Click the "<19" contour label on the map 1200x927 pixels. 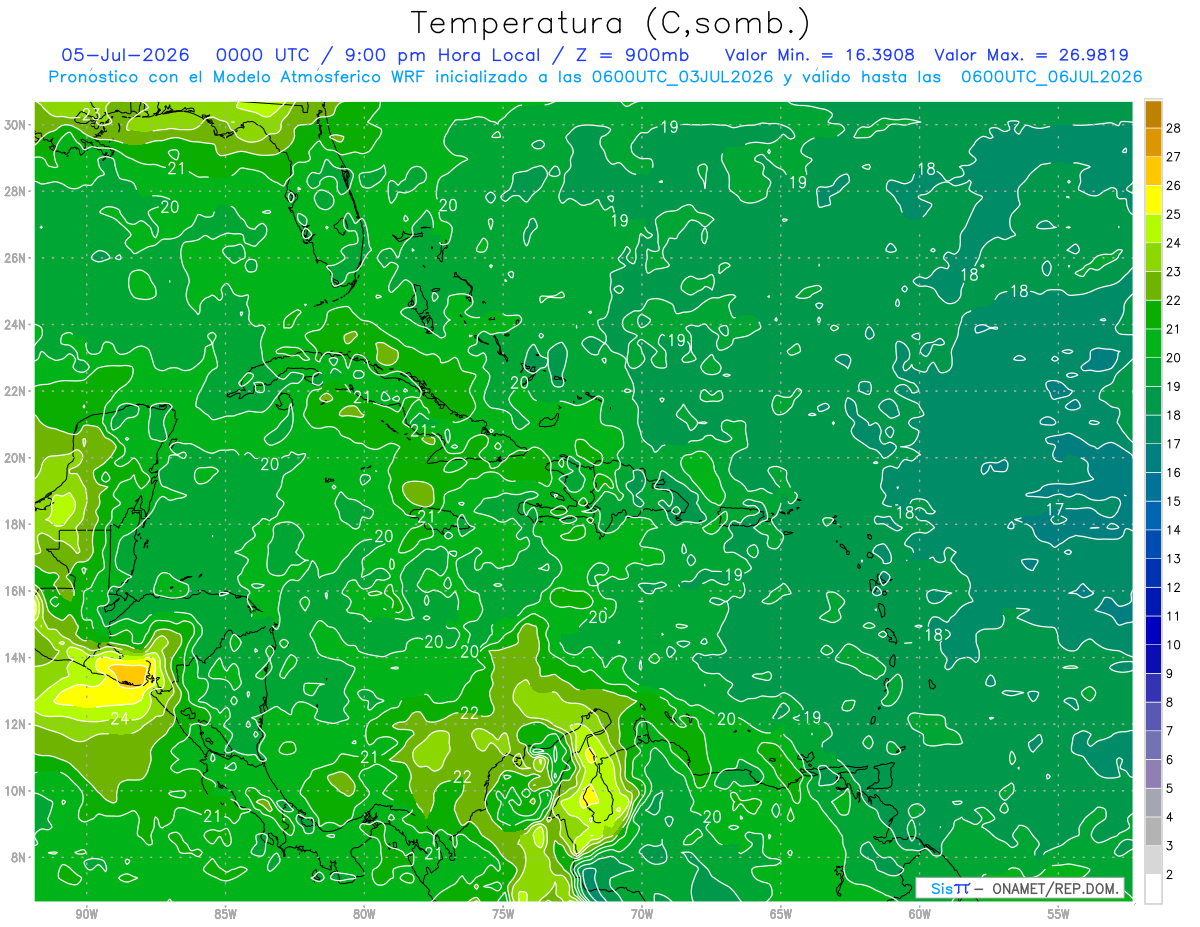807,717
